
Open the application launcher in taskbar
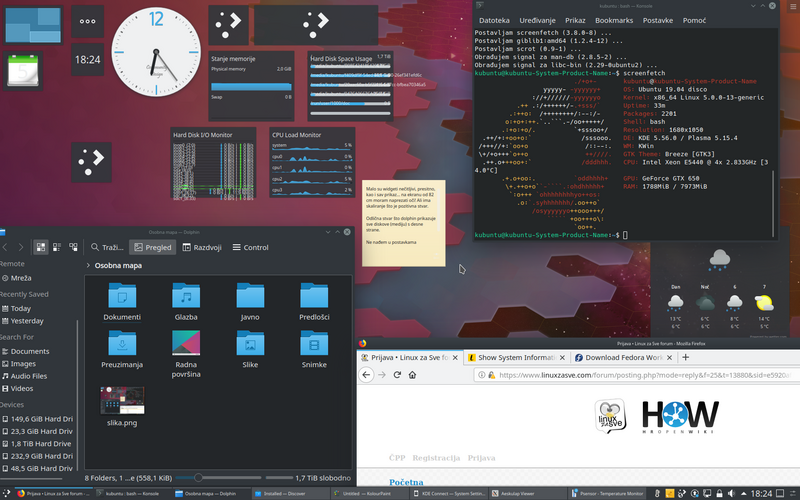pos(6,493)
